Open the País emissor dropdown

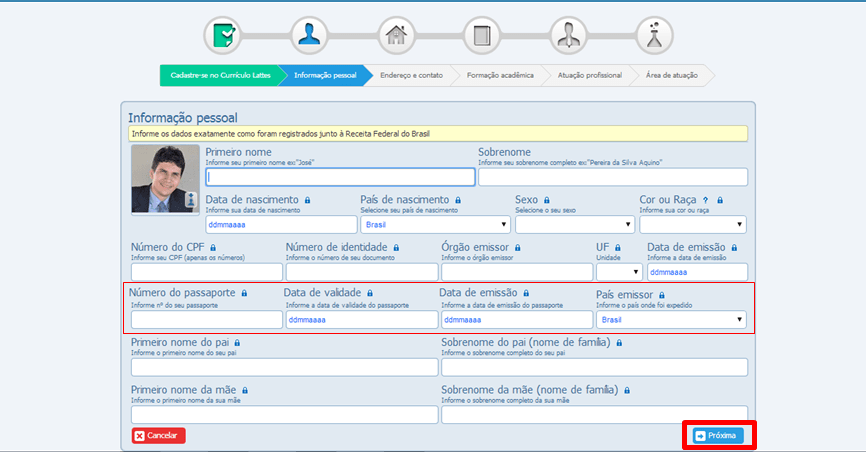coord(671,320)
